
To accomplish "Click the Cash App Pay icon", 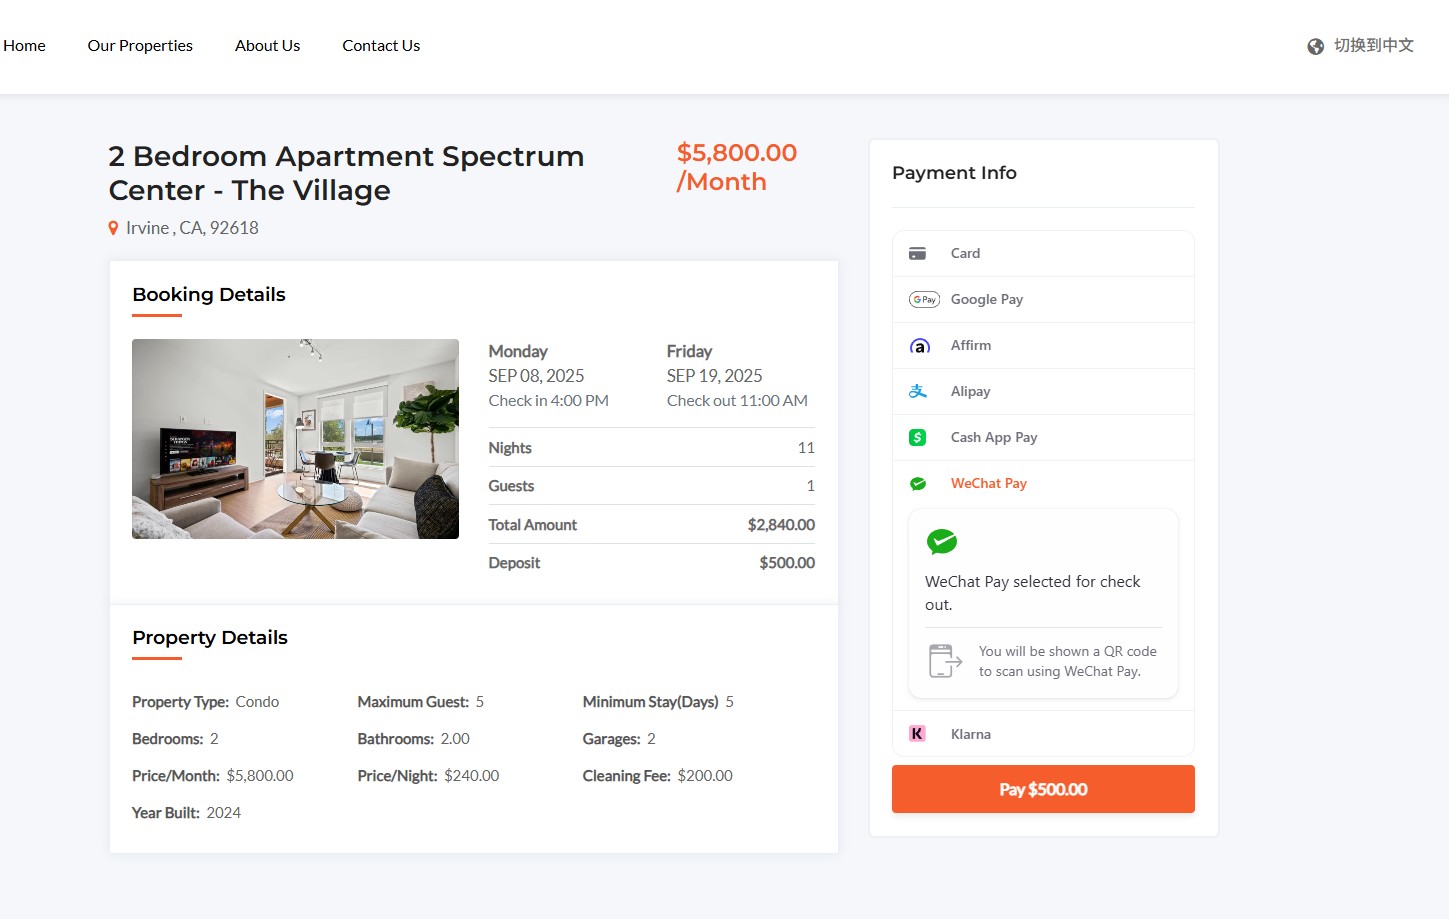I will 918,438.
